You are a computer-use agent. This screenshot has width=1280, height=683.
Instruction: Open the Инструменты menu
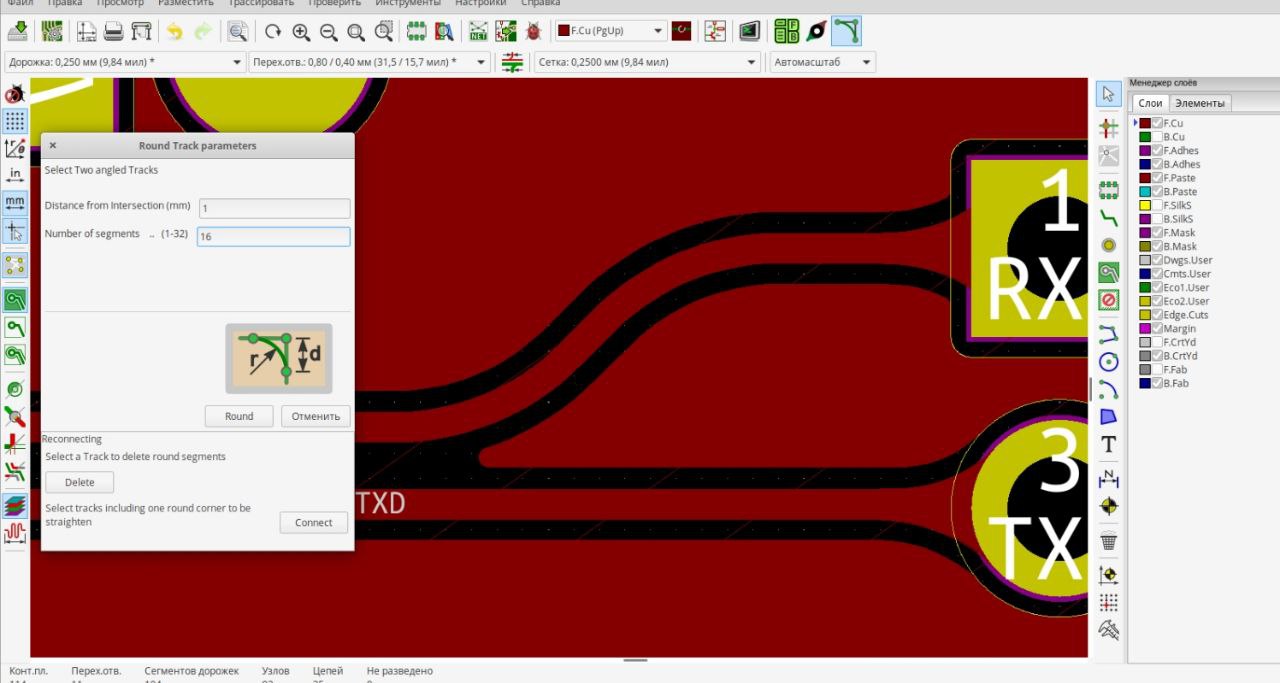point(408,3)
